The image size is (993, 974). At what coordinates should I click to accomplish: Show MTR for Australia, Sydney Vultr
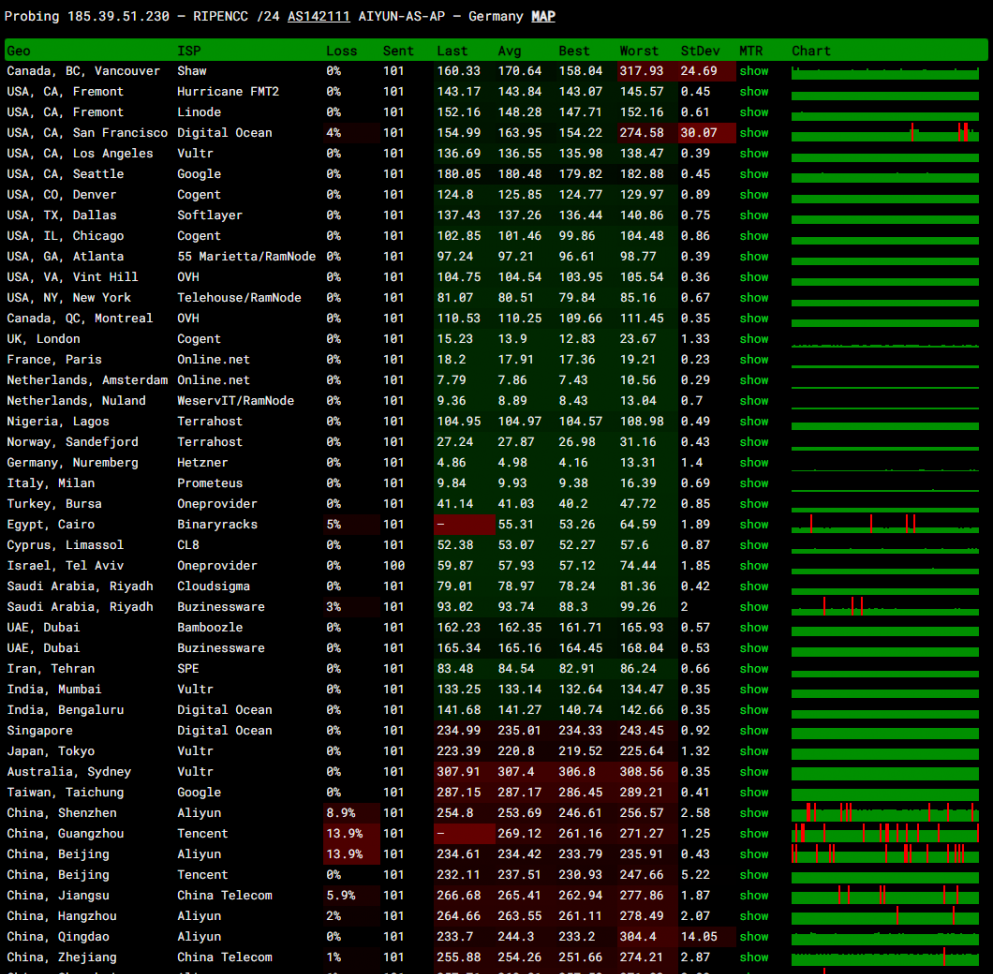point(754,771)
